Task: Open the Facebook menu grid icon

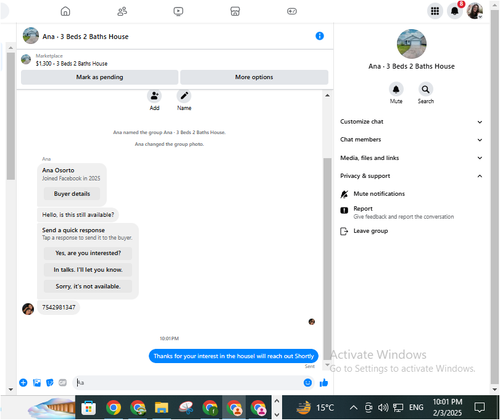Action: [x=435, y=11]
